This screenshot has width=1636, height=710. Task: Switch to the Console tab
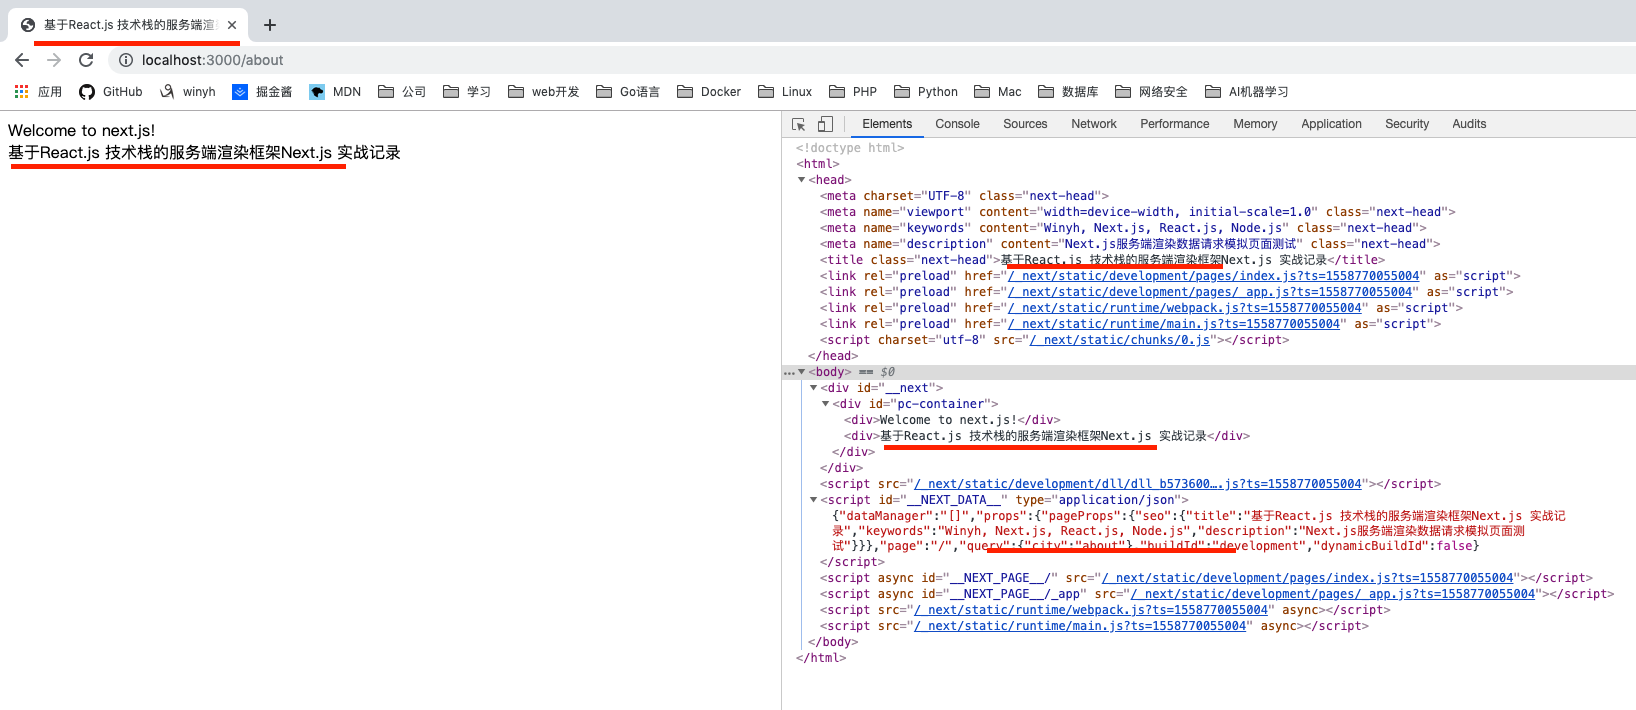pos(957,124)
